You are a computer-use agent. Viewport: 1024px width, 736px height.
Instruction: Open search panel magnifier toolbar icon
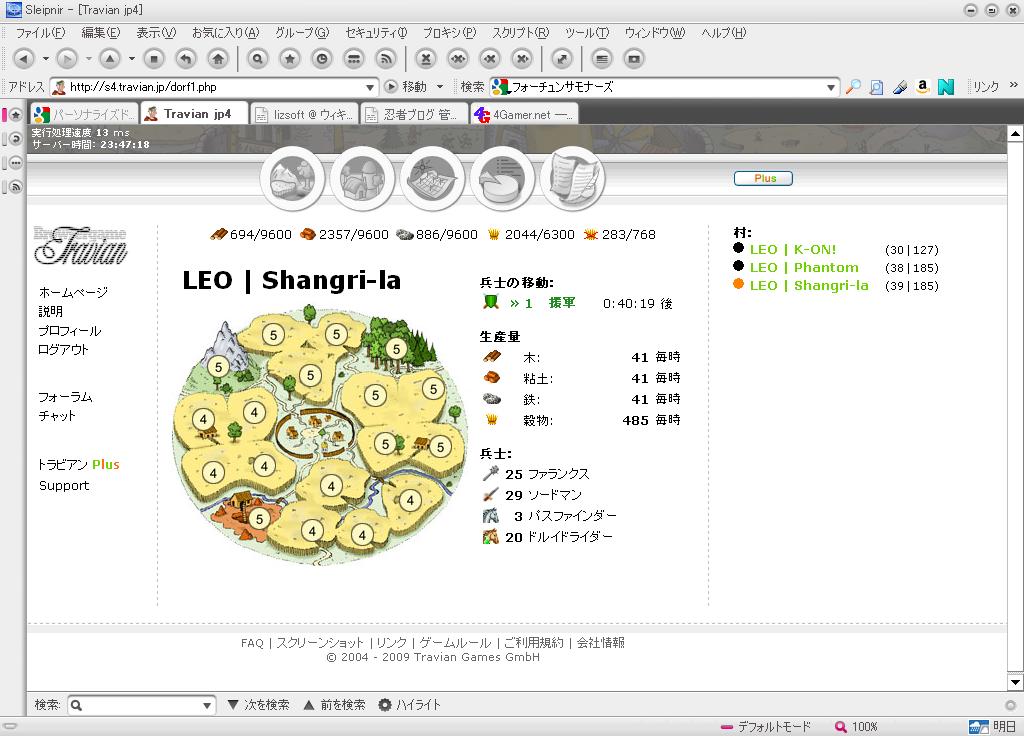[x=258, y=59]
